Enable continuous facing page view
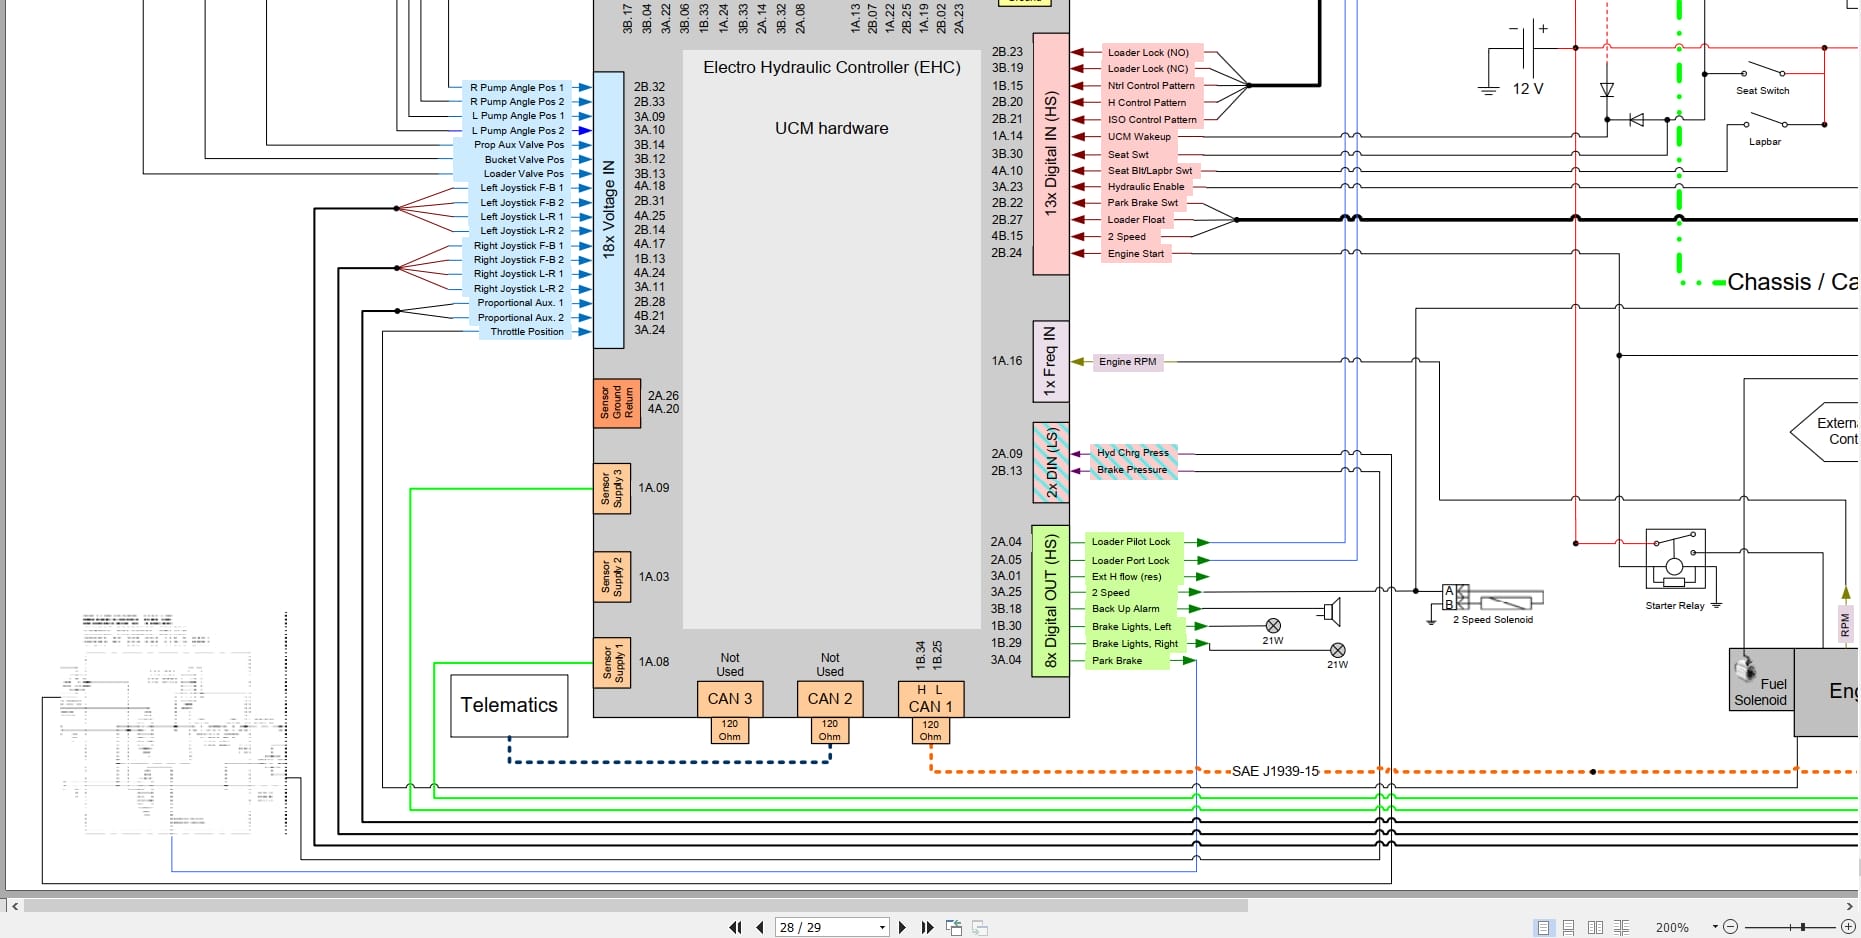1861x938 pixels. click(1621, 927)
